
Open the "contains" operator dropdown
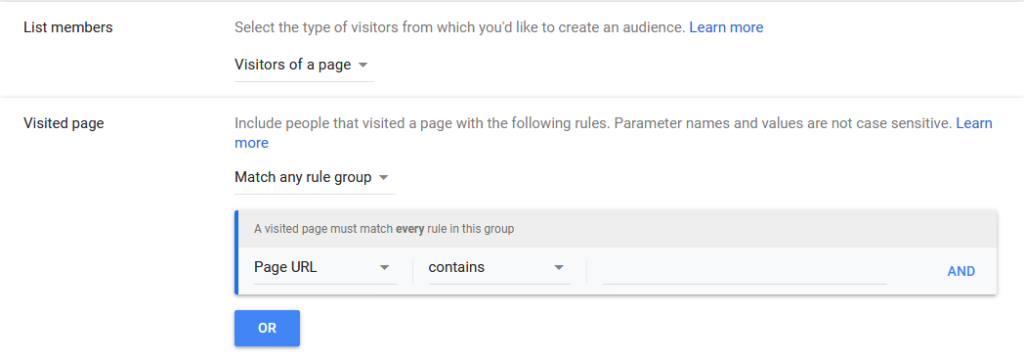[x=500, y=268]
